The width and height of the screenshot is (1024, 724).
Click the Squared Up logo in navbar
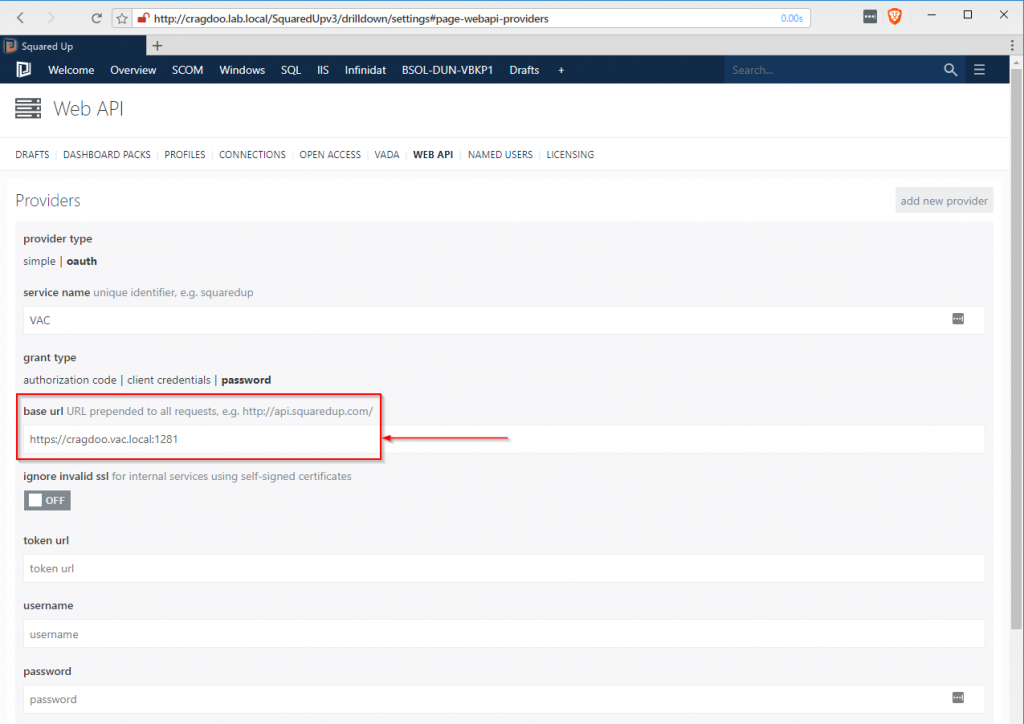(24, 69)
